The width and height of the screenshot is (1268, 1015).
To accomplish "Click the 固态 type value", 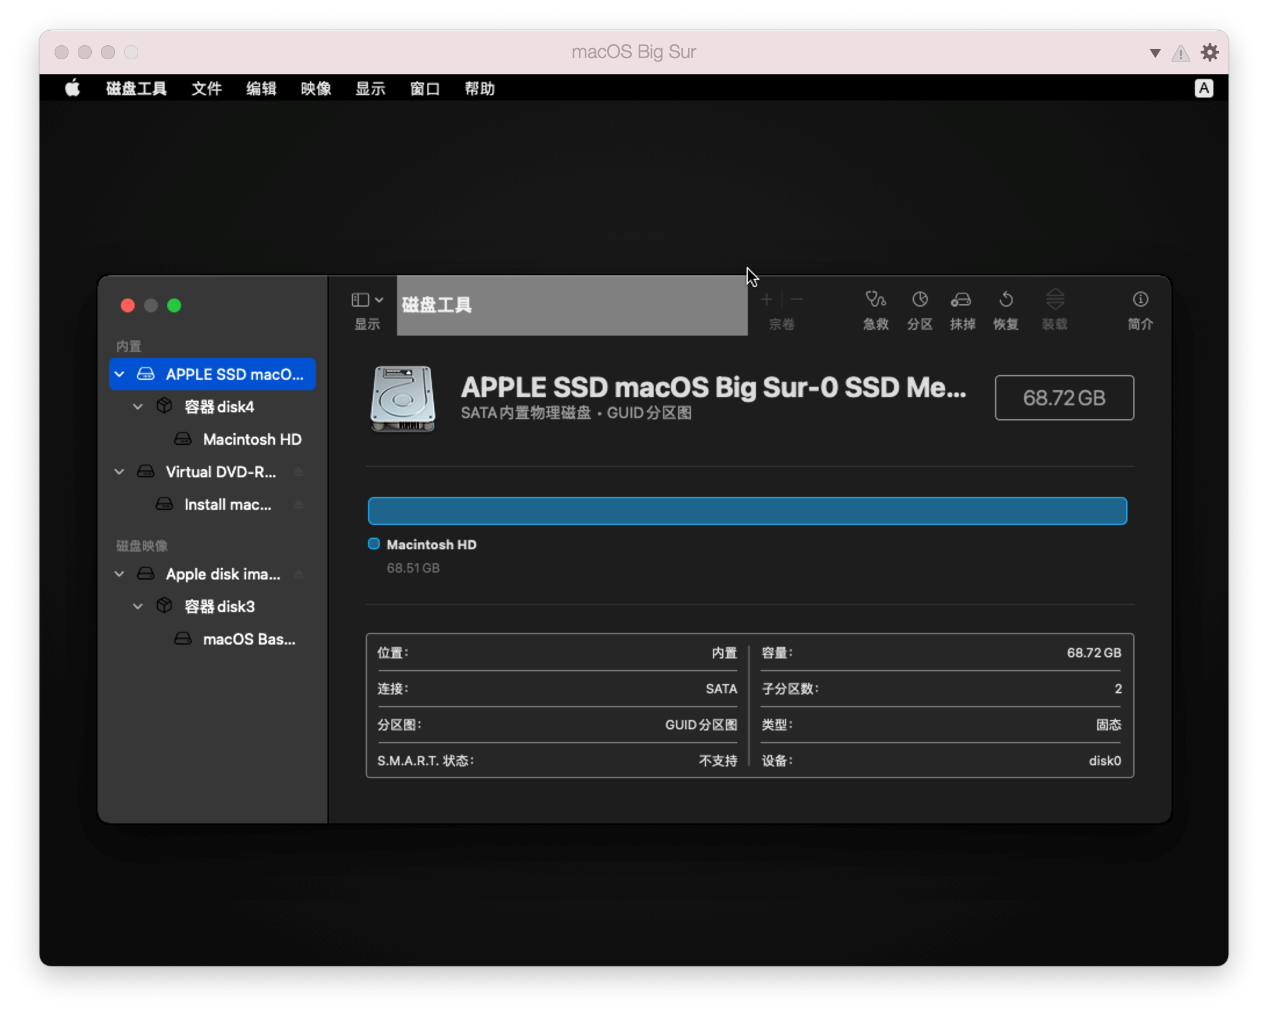I will coord(1109,725).
